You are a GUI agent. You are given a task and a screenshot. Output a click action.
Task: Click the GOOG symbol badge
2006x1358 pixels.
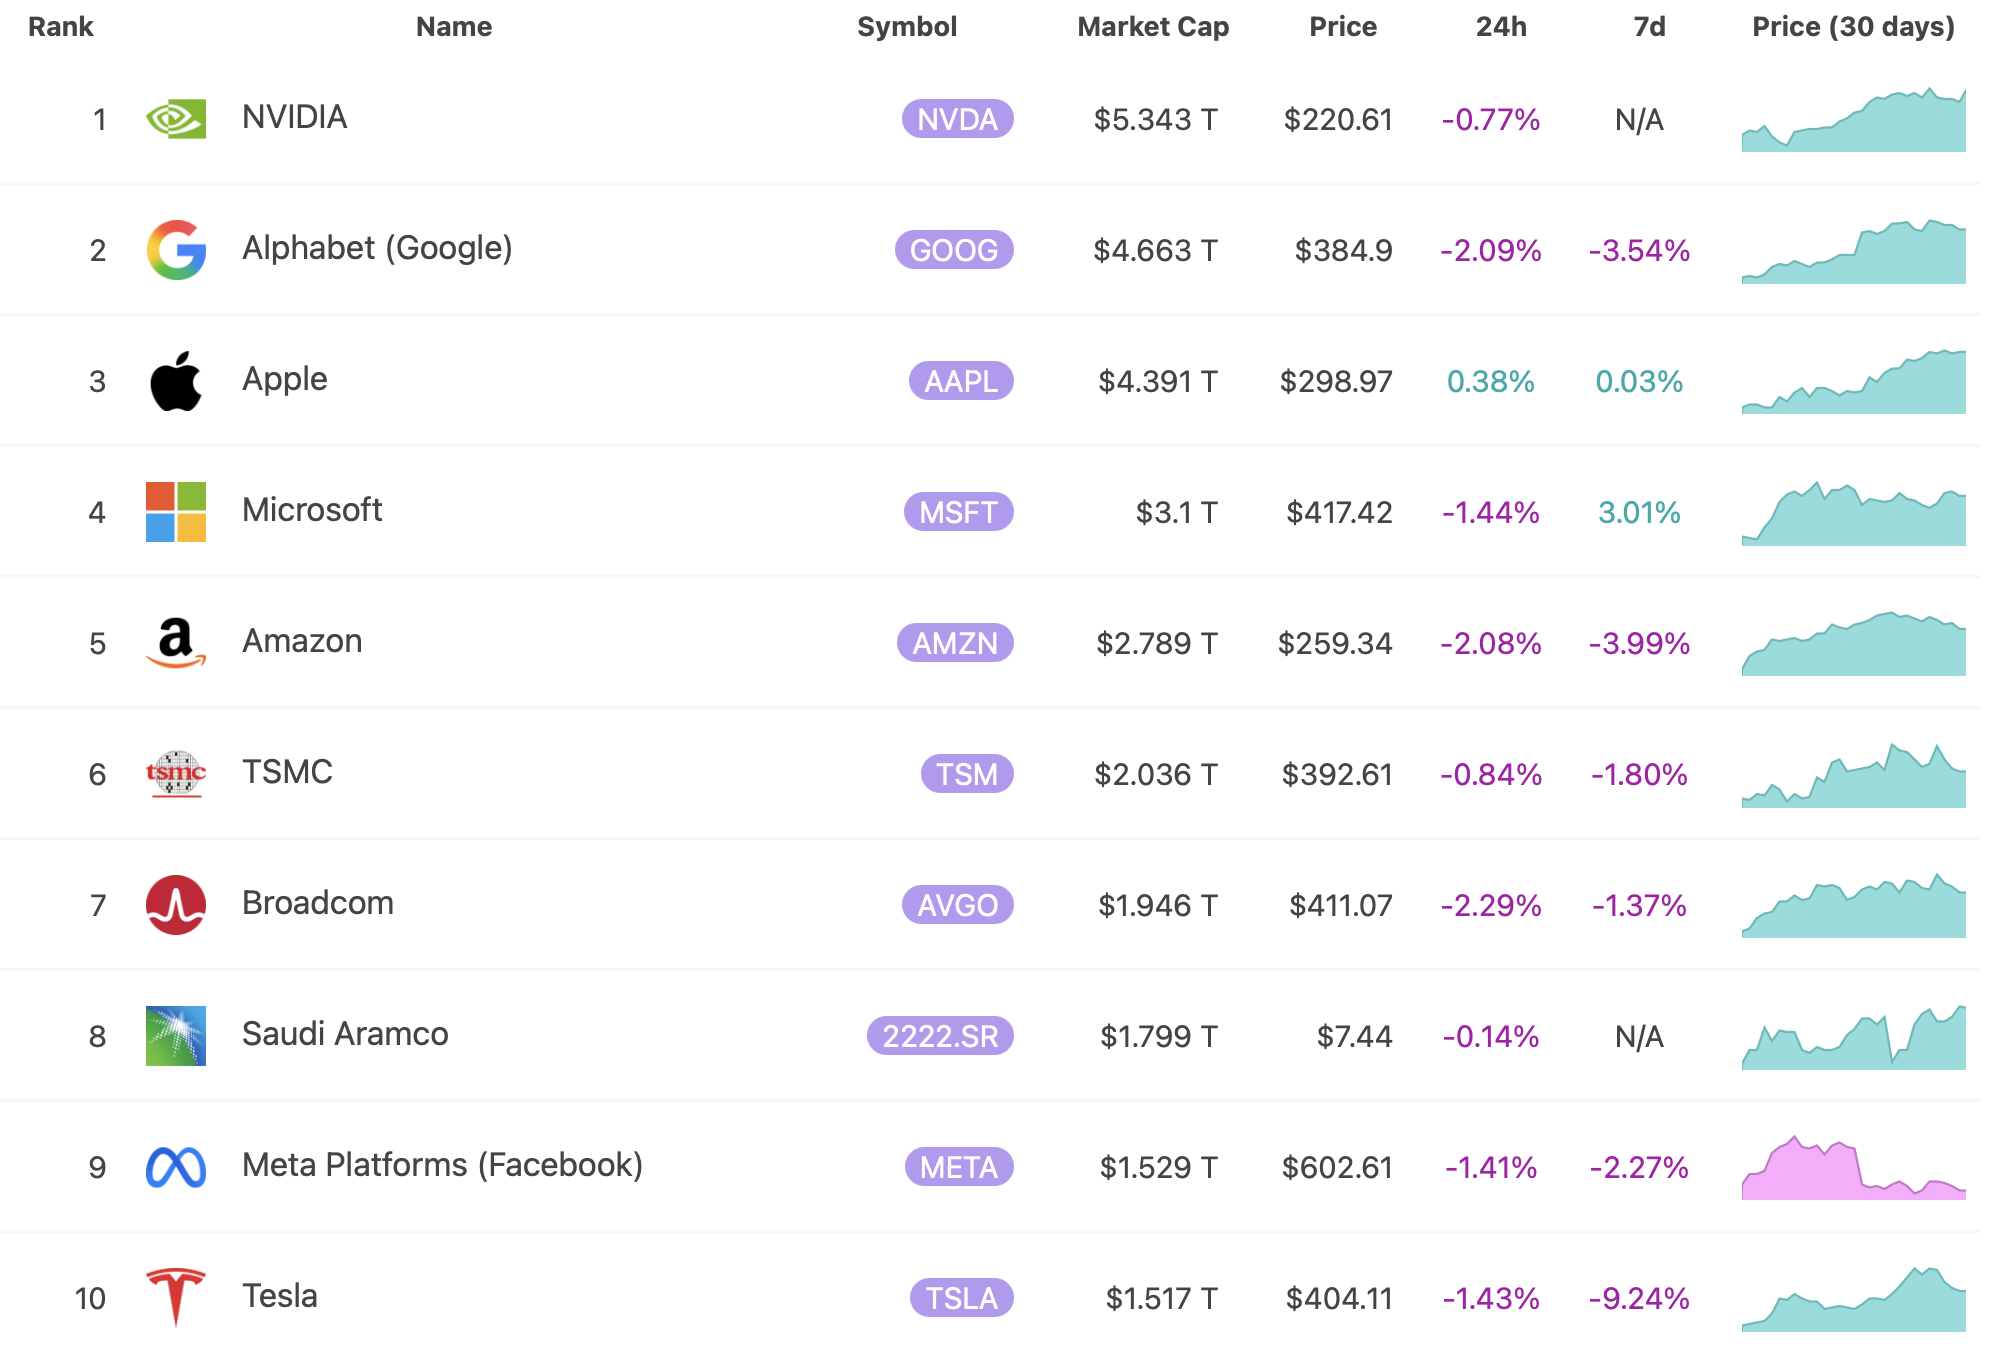[954, 250]
